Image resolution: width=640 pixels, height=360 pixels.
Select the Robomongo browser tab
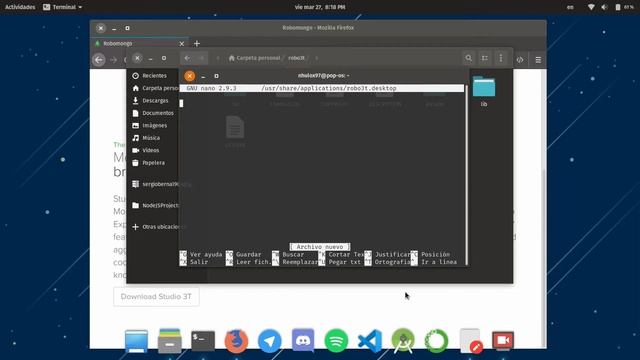139,43
